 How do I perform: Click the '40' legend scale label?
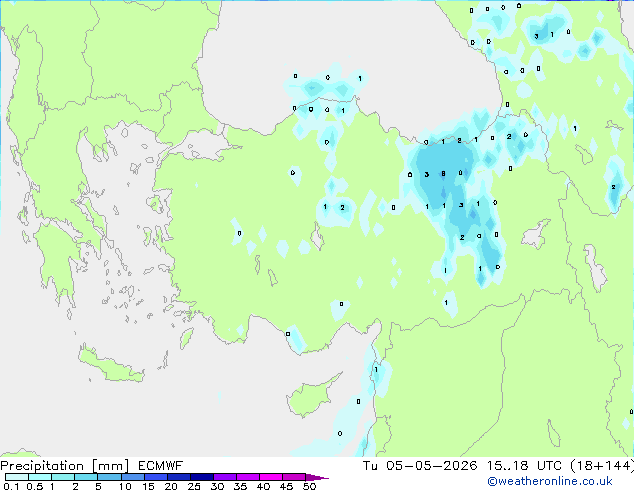263,486
